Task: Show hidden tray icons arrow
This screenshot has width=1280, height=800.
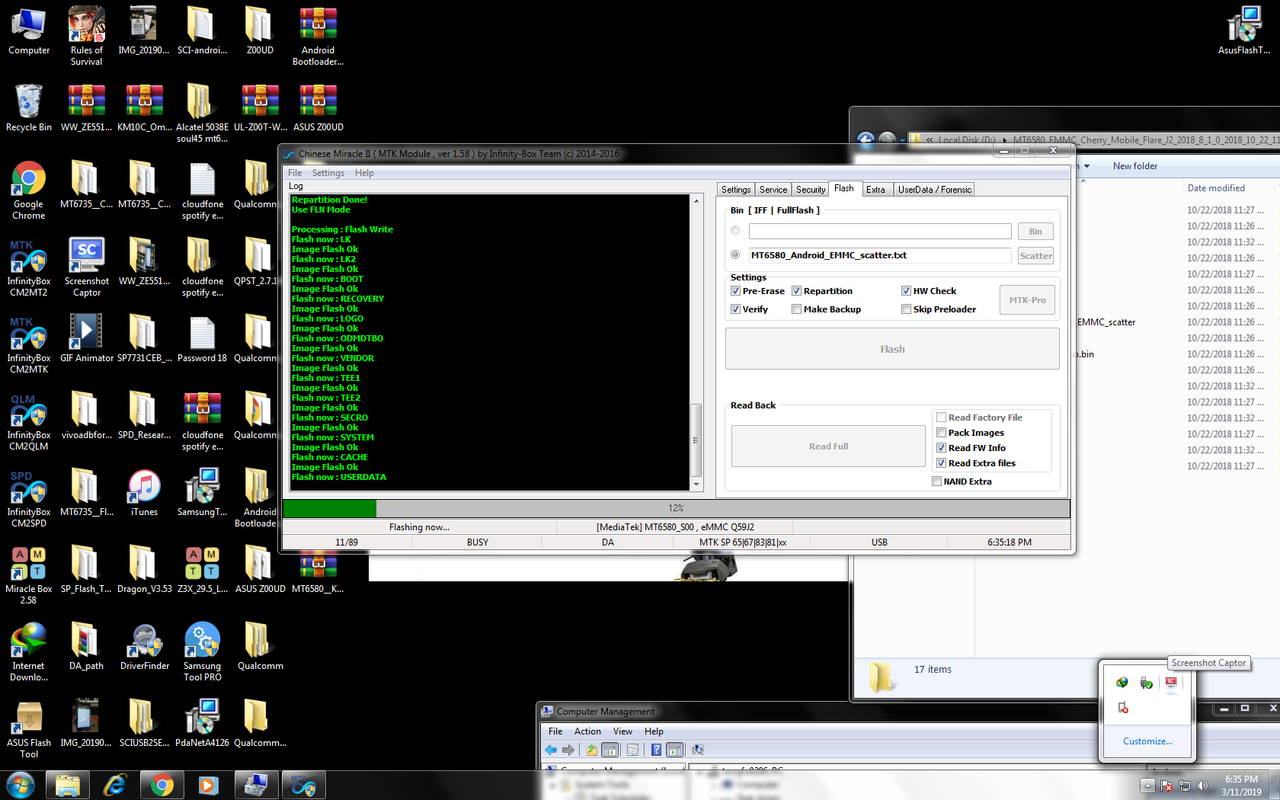Action: (1148, 786)
